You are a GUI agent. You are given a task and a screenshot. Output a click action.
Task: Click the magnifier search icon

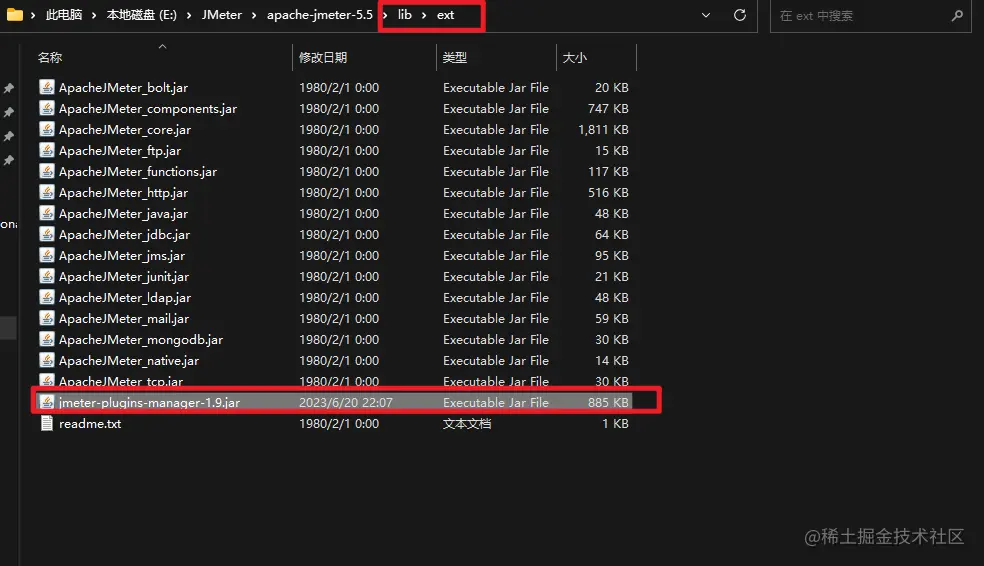tap(957, 16)
